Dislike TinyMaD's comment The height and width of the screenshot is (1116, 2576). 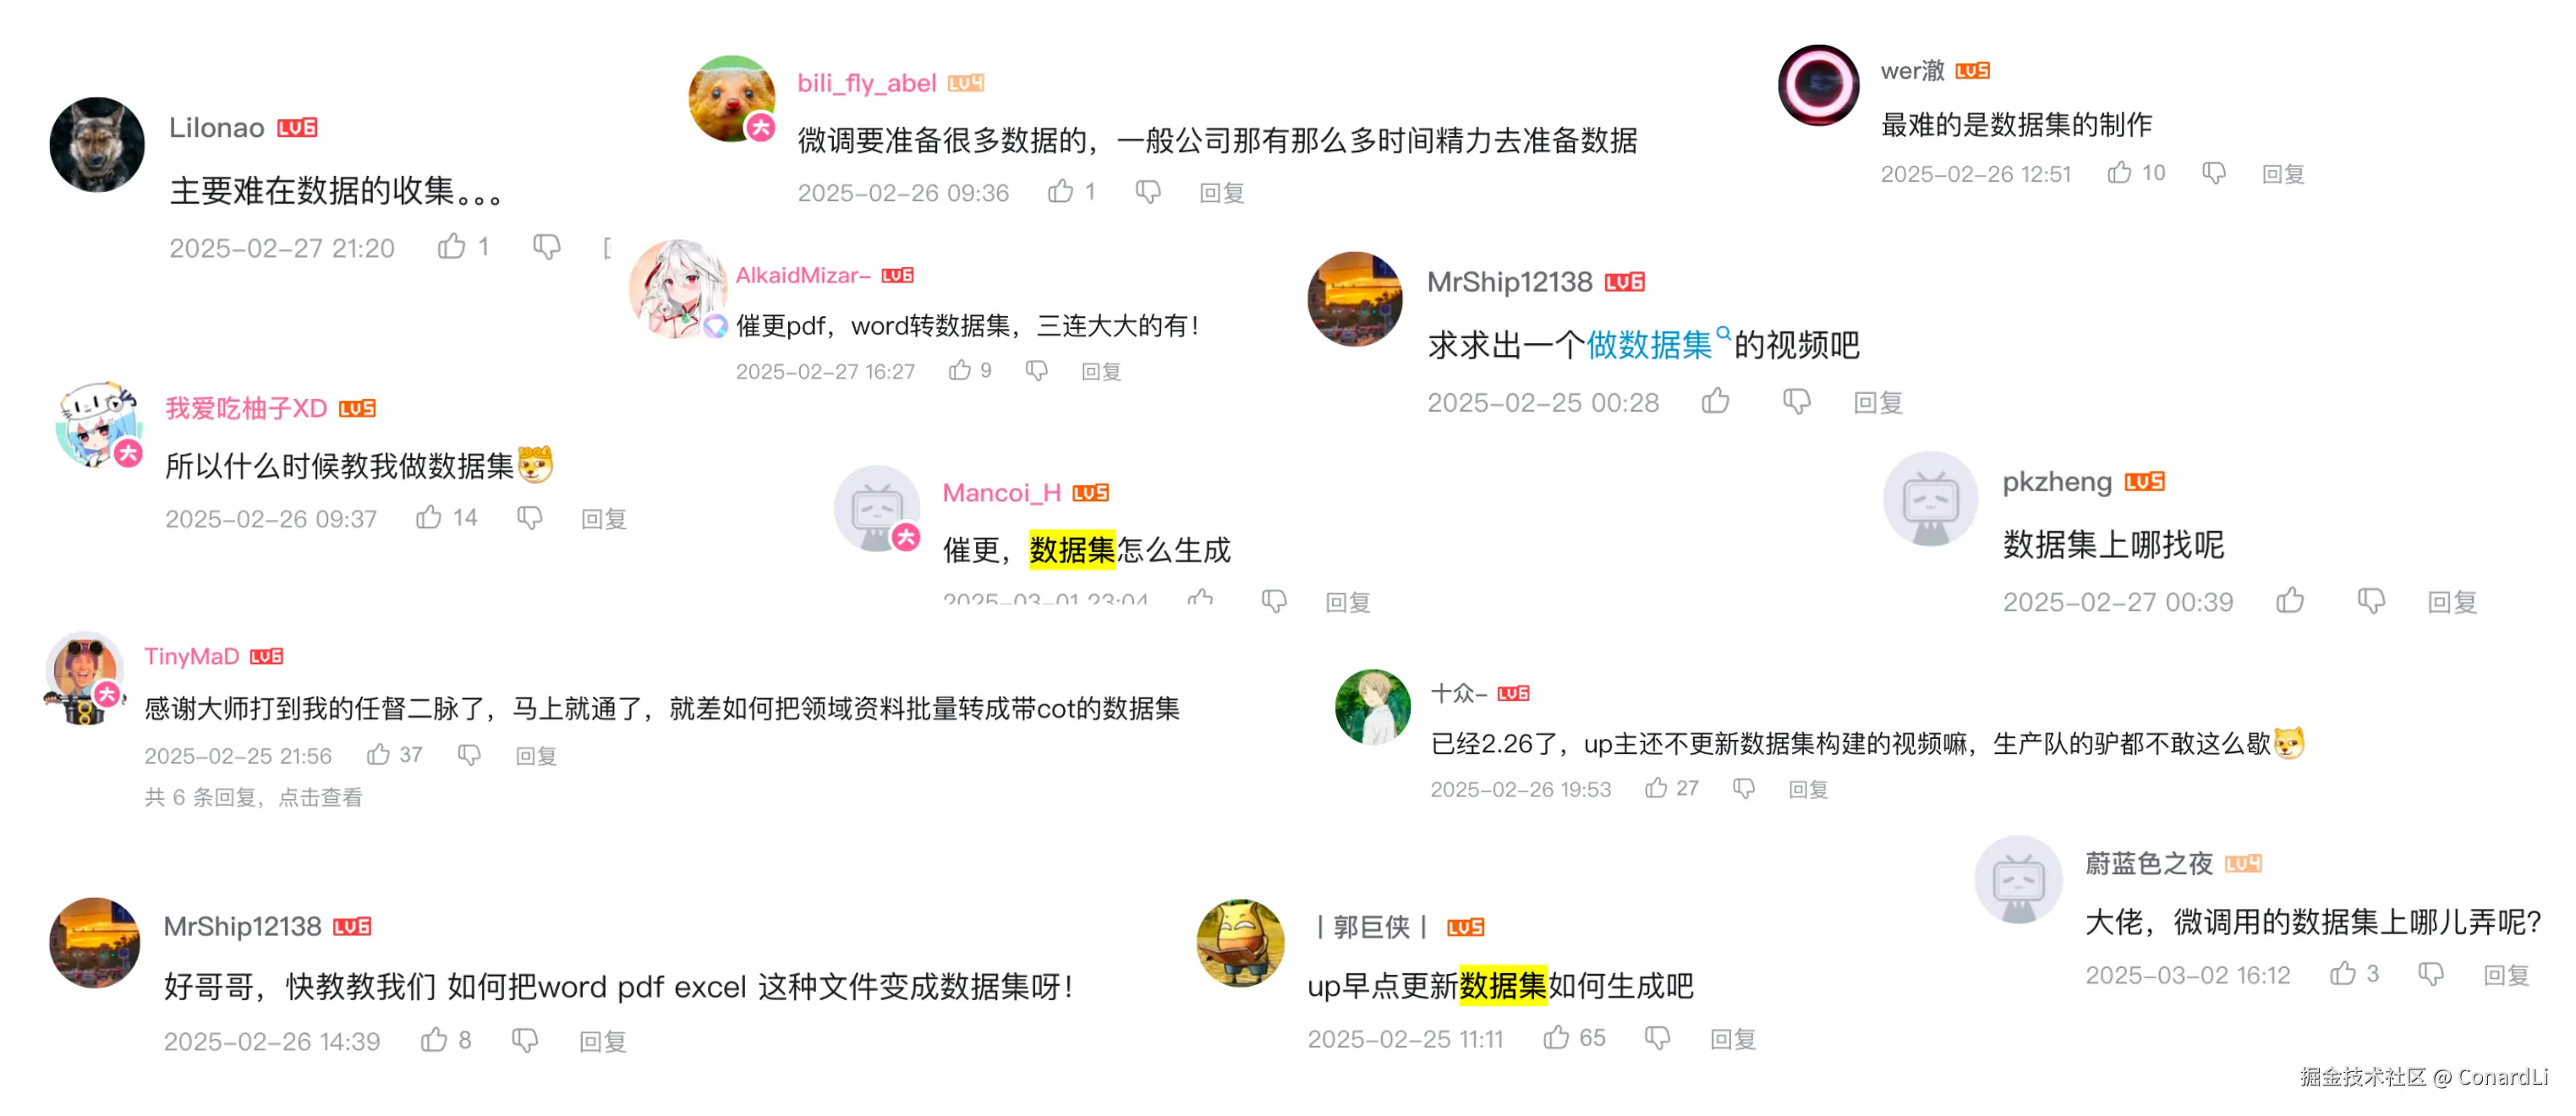point(469,754)
